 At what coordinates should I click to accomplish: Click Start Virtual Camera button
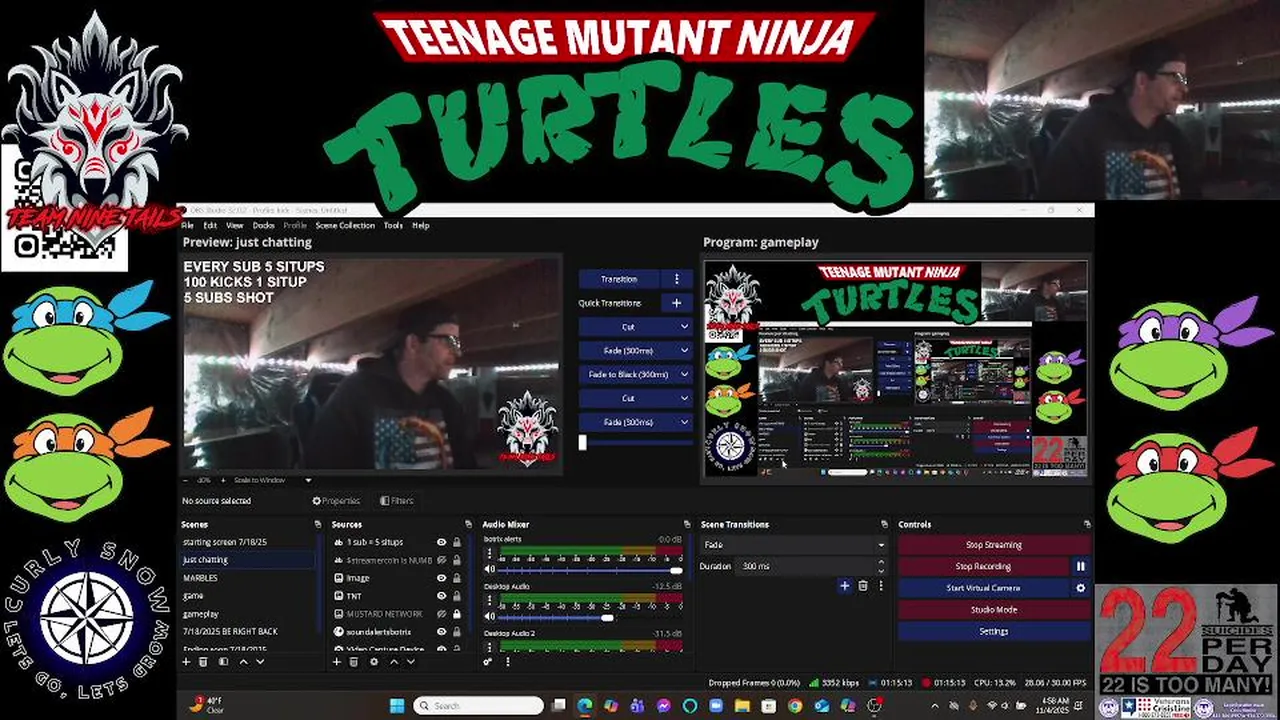pyautogui.click(x=983, y=588)
